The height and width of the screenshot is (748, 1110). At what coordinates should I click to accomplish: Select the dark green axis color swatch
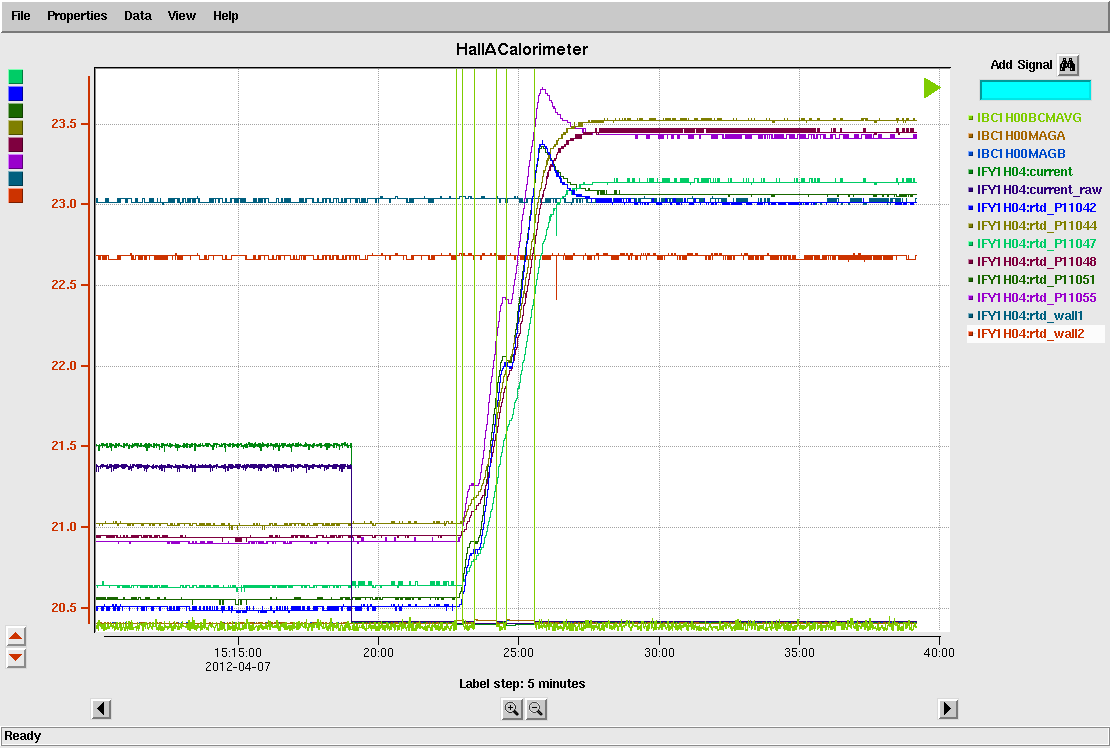click(x=16, y=110)
